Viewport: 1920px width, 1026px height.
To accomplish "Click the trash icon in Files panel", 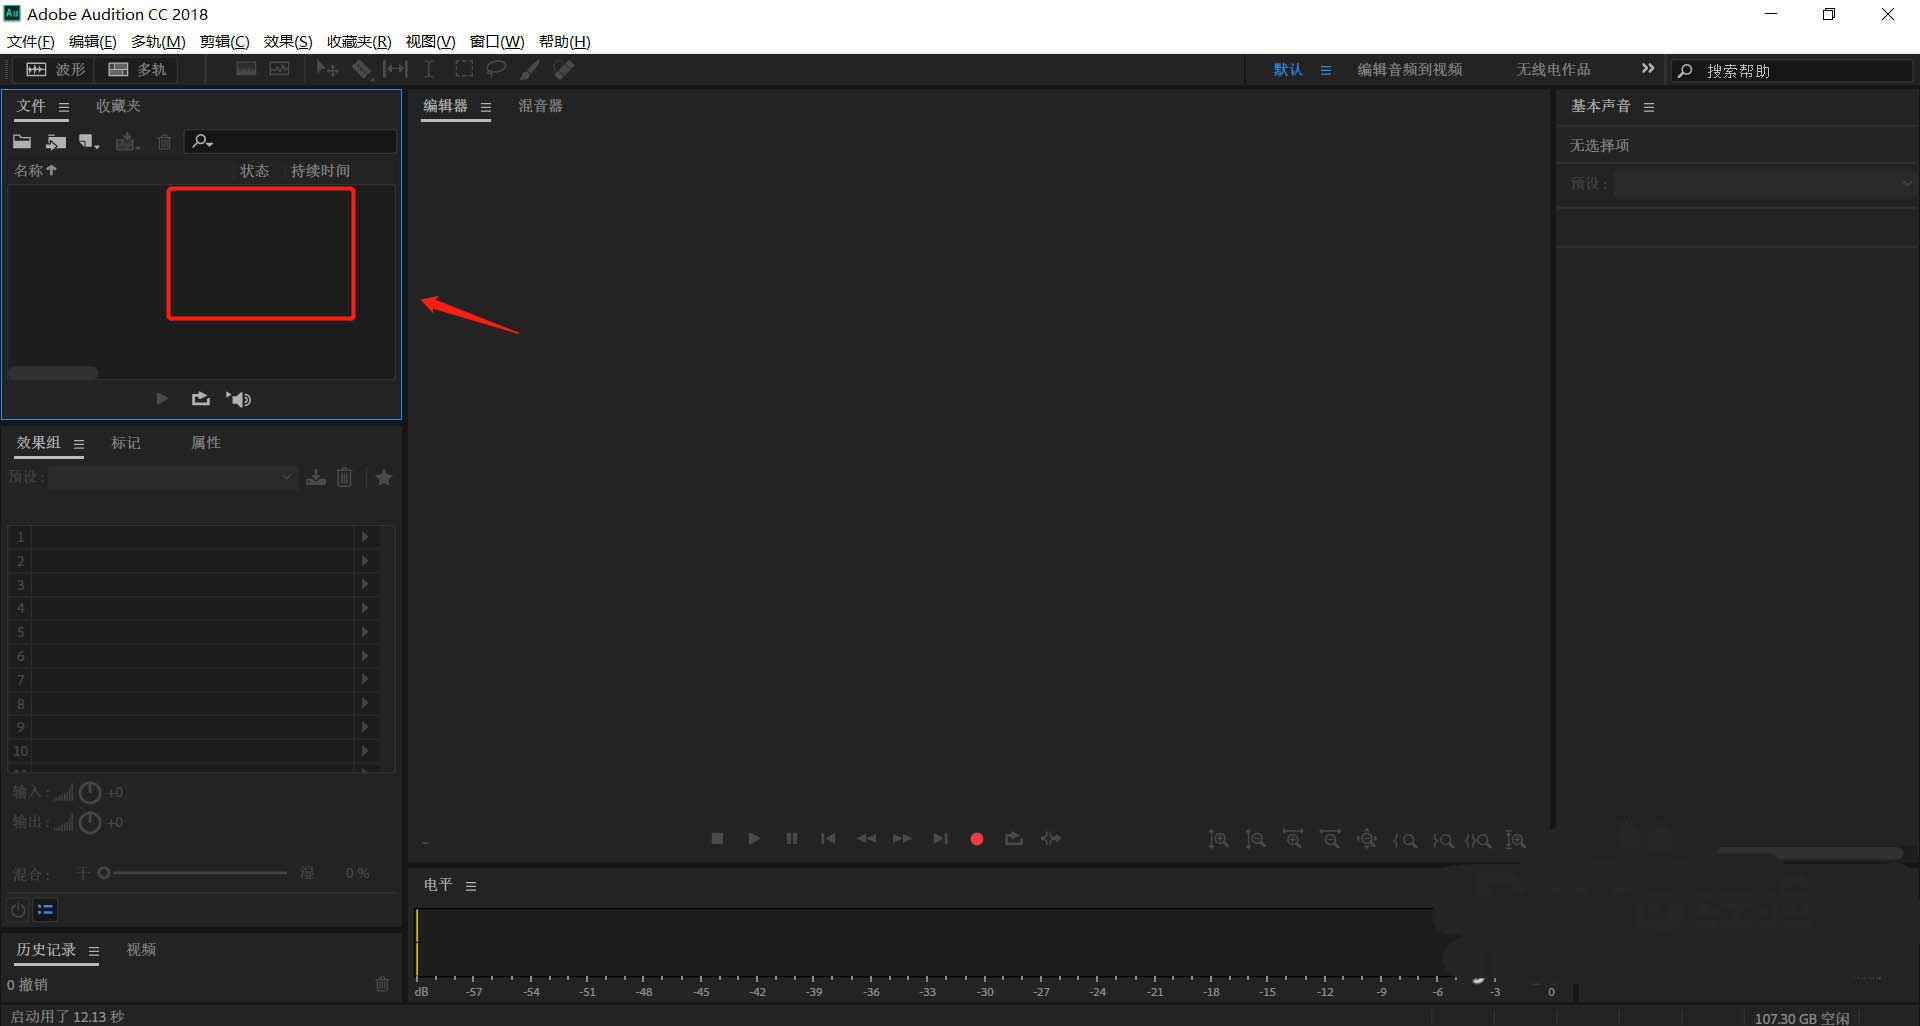I will coord(164,142).
